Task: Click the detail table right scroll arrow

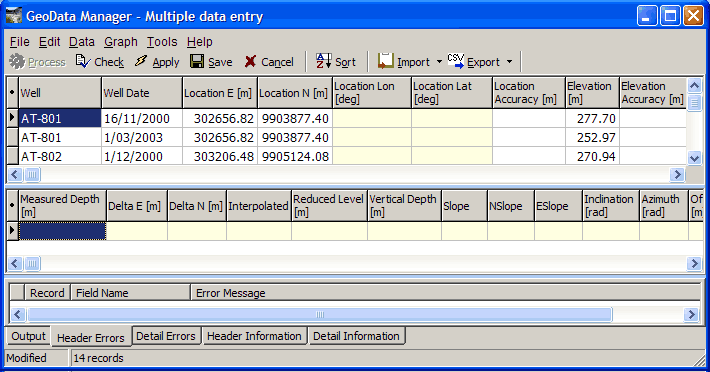Action: 694,263
